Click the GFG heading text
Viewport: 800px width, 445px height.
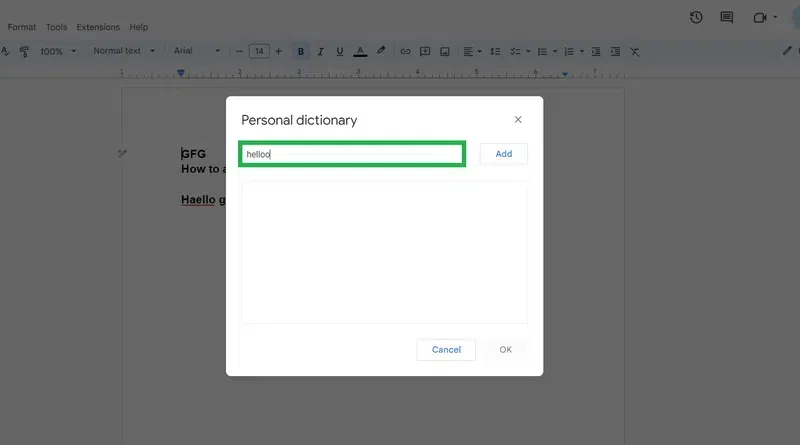click(193, 154)
